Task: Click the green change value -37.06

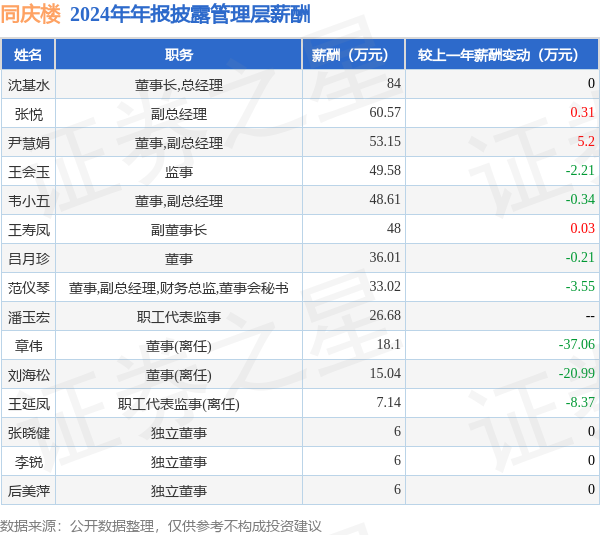Action: tap(577, 344)
